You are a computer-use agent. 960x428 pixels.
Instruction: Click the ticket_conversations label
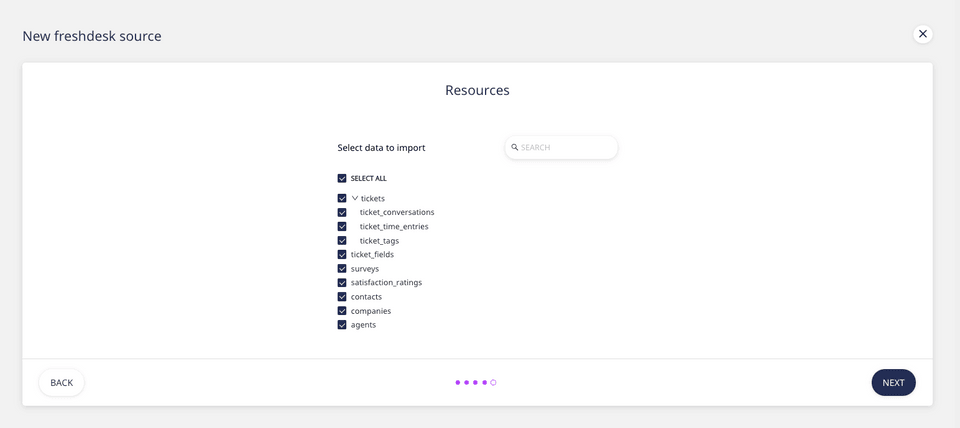coord(397,212)
